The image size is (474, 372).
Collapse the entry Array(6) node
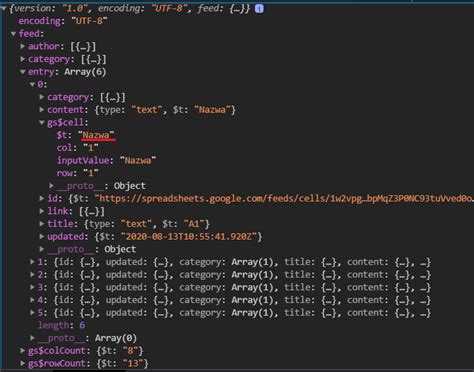23,72
